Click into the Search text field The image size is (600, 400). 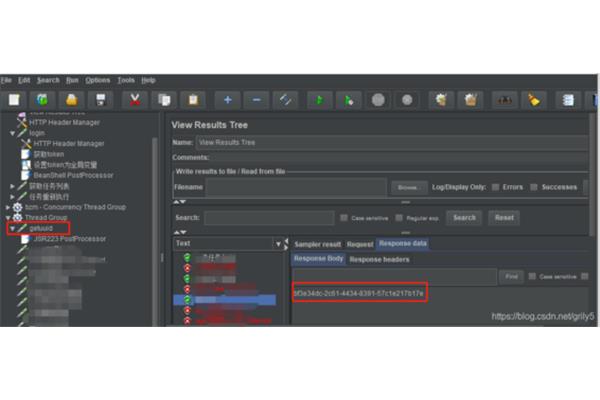(269, 218)
